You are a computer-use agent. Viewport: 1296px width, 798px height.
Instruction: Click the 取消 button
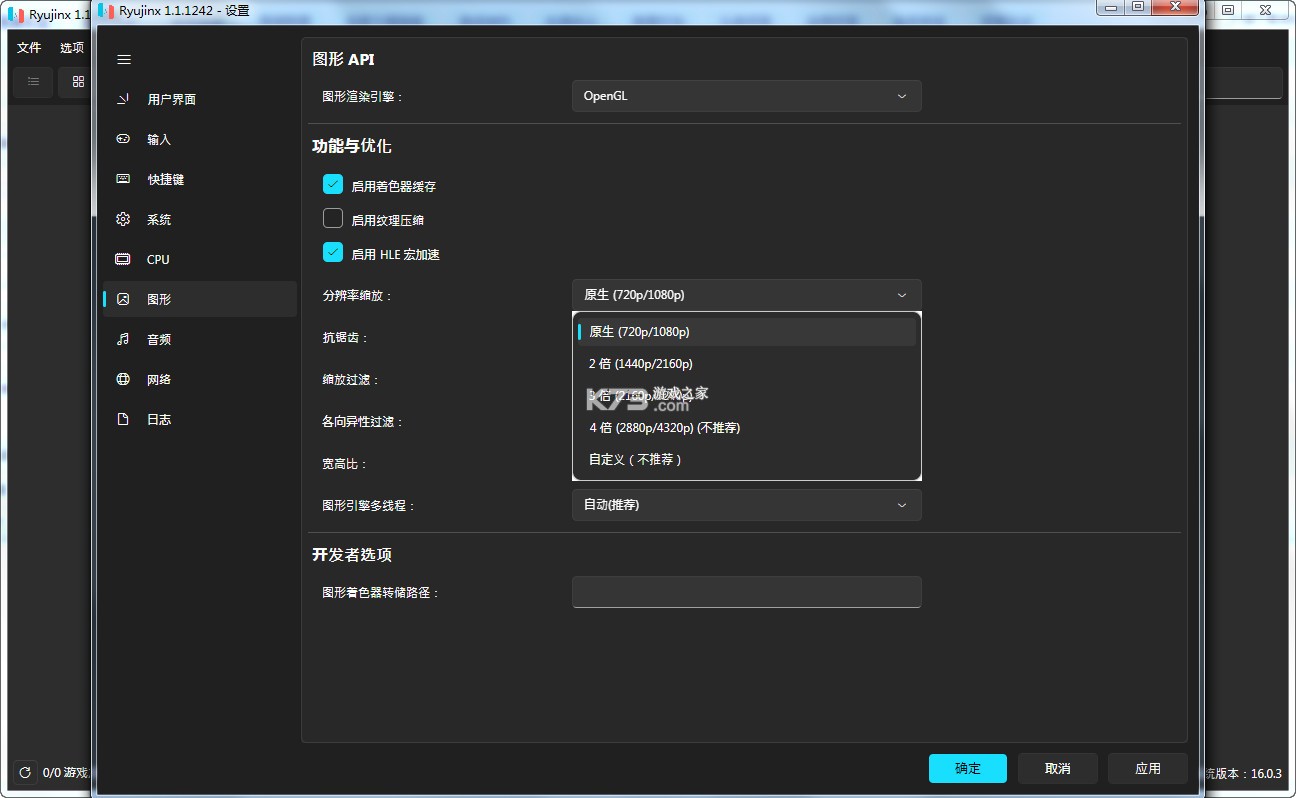(x=1058, y=768)
